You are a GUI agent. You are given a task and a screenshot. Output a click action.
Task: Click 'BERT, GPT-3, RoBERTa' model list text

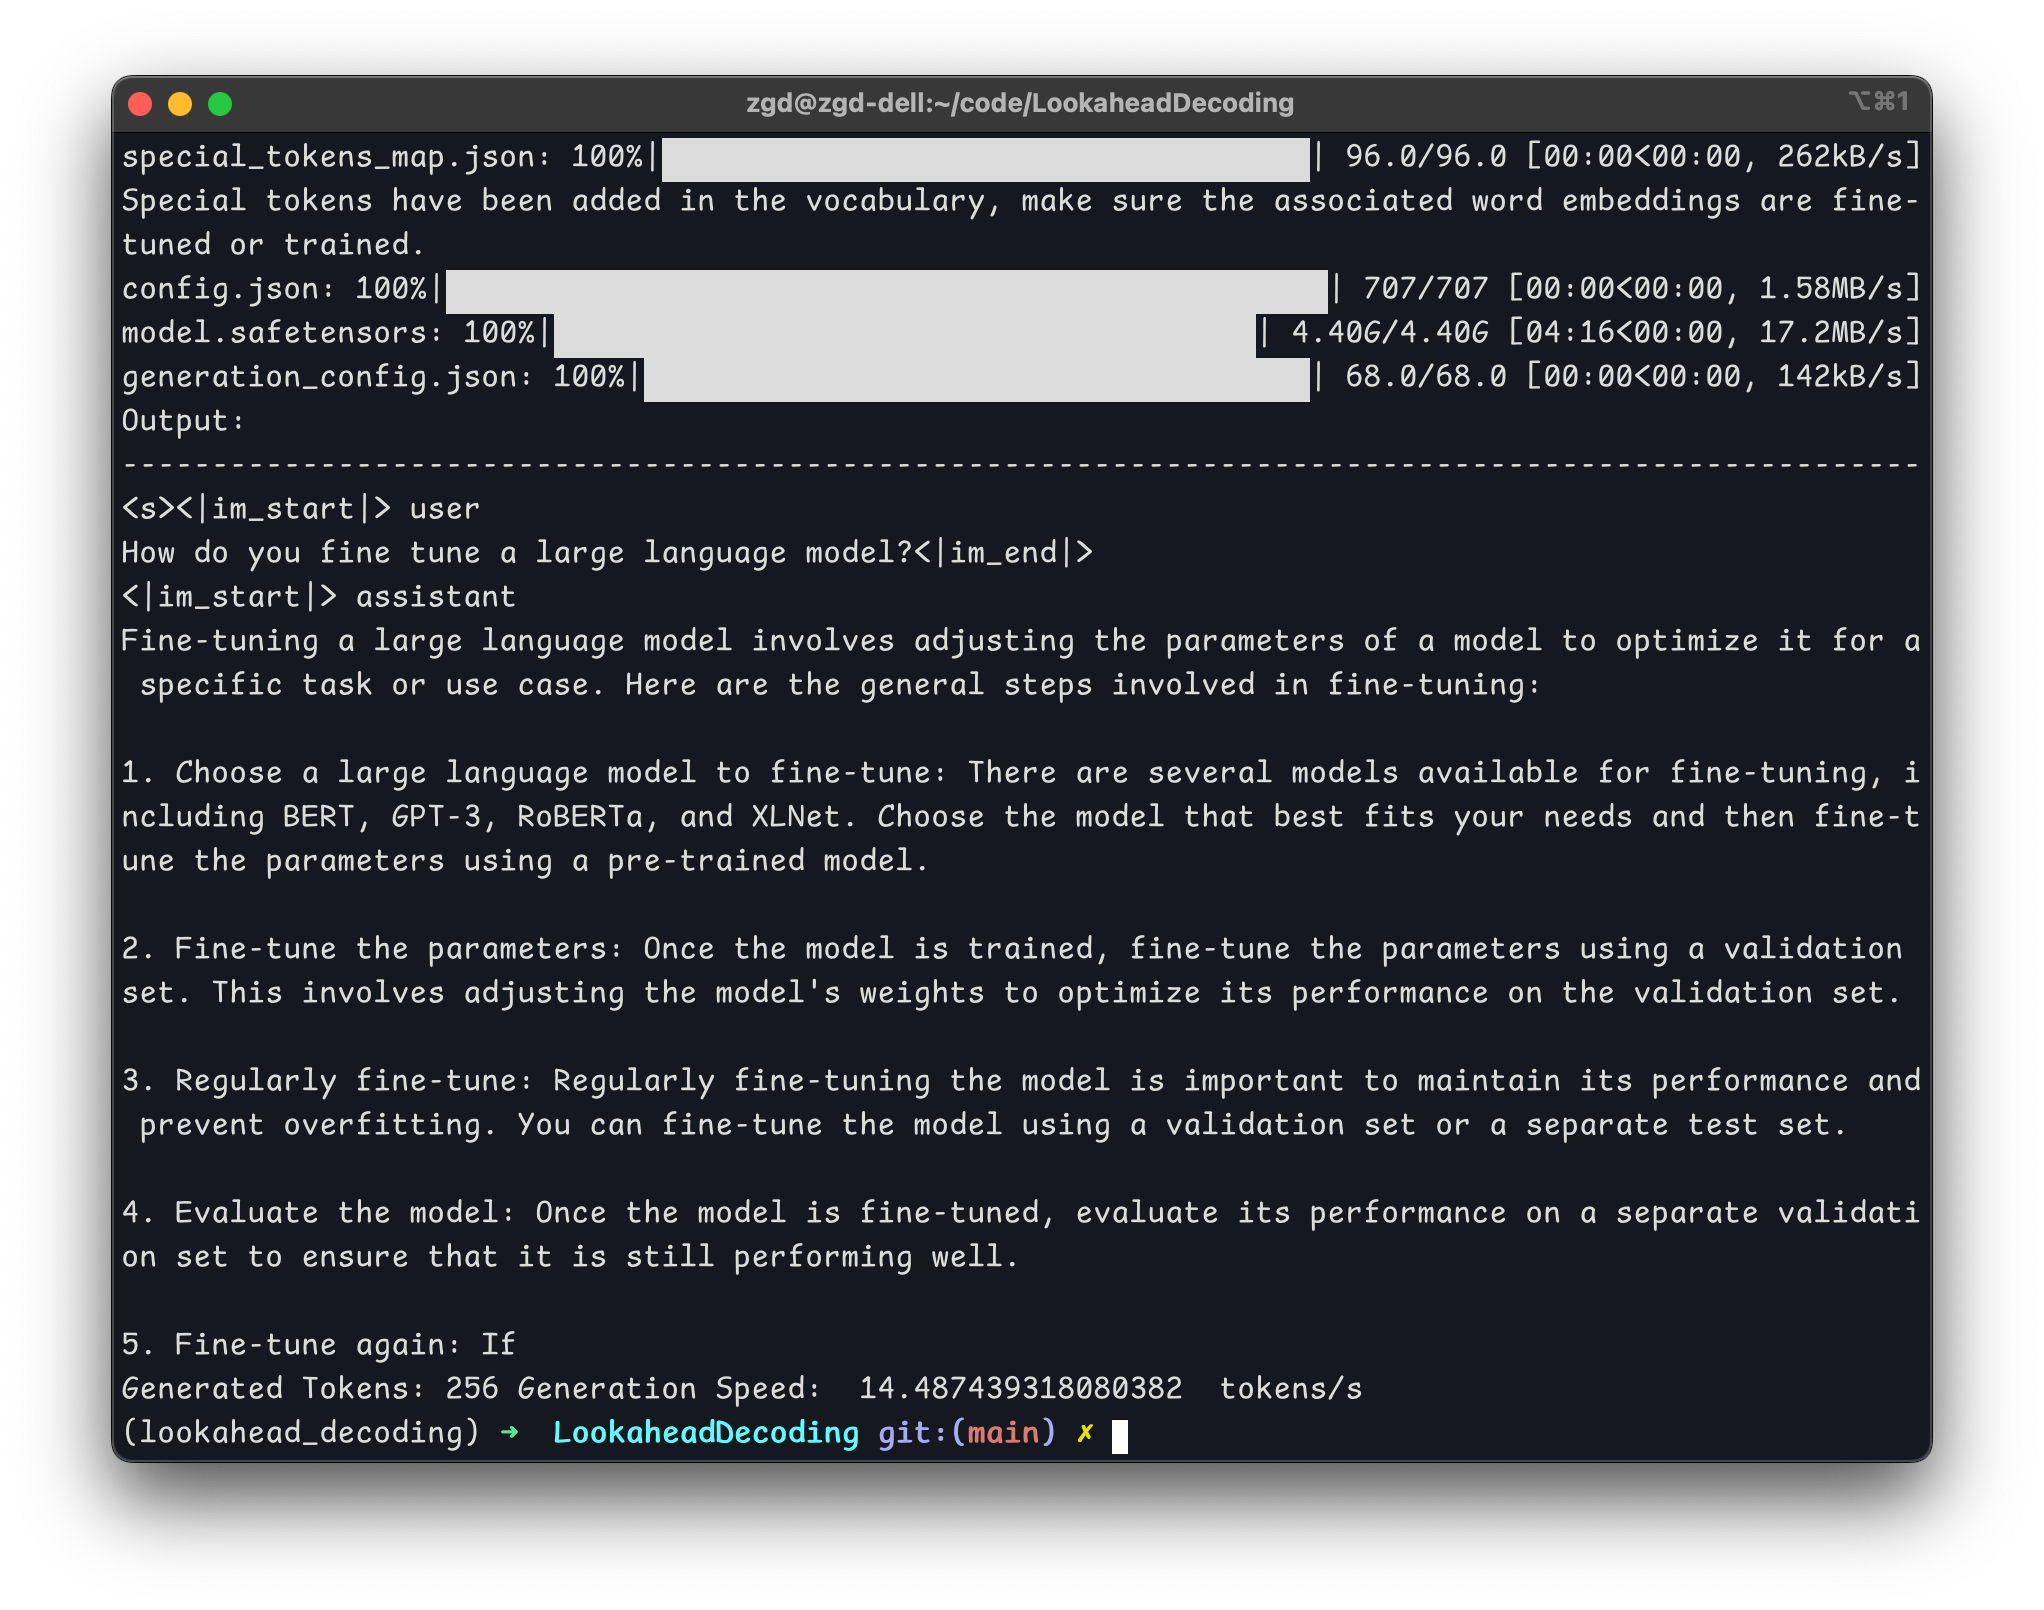click(x=462, y=817)
